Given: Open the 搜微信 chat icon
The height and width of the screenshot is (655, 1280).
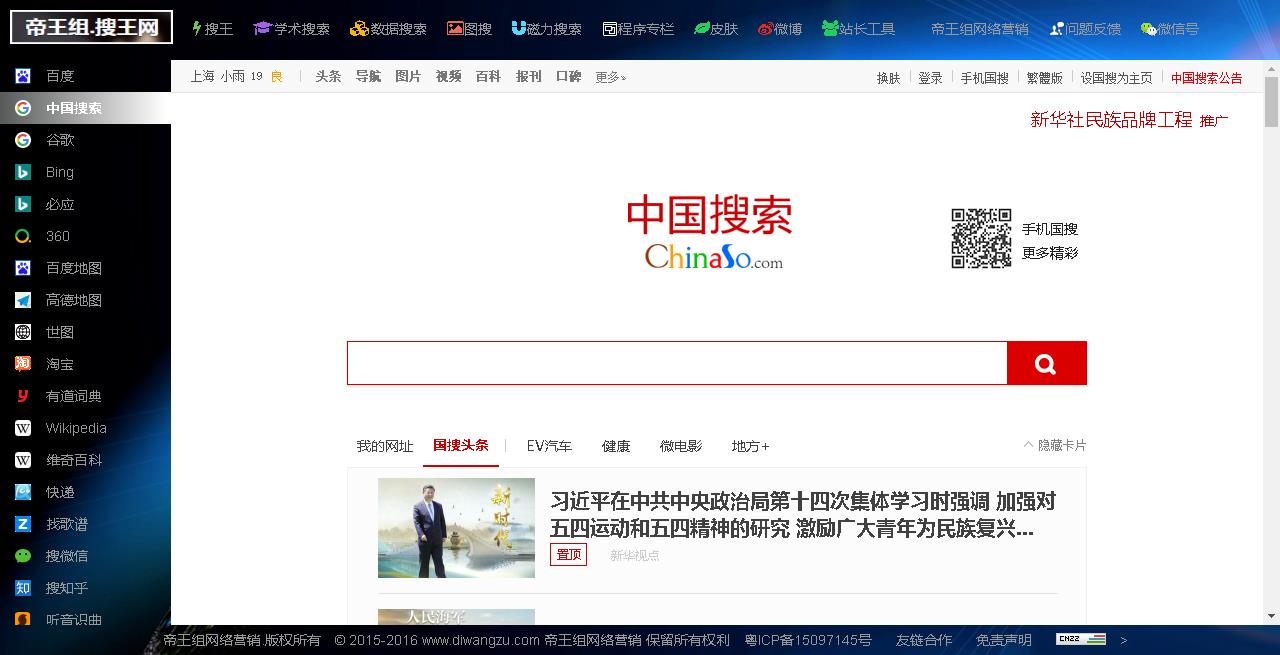Looking at the screenshot, I should click(x=23, y=556).
